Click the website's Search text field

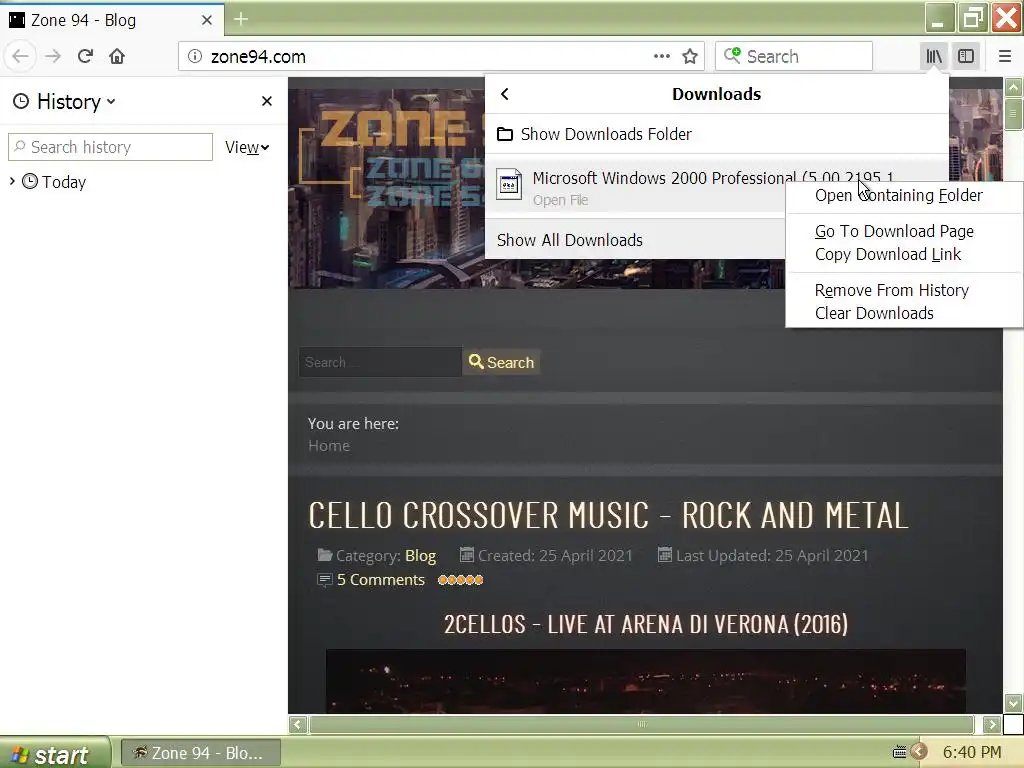click(x=380, y=362)
